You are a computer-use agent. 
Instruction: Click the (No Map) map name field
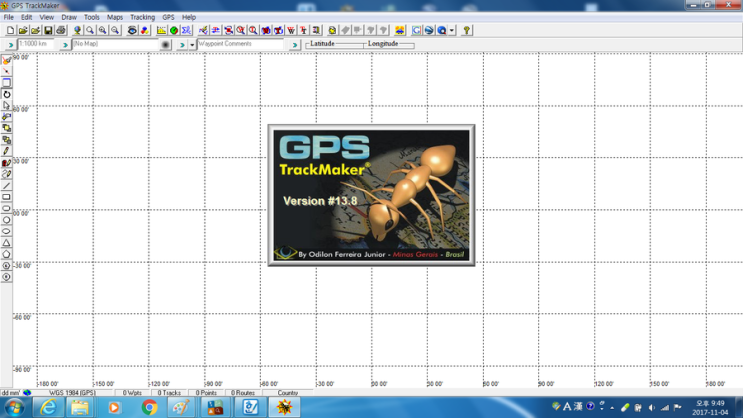tap(115, 44)
